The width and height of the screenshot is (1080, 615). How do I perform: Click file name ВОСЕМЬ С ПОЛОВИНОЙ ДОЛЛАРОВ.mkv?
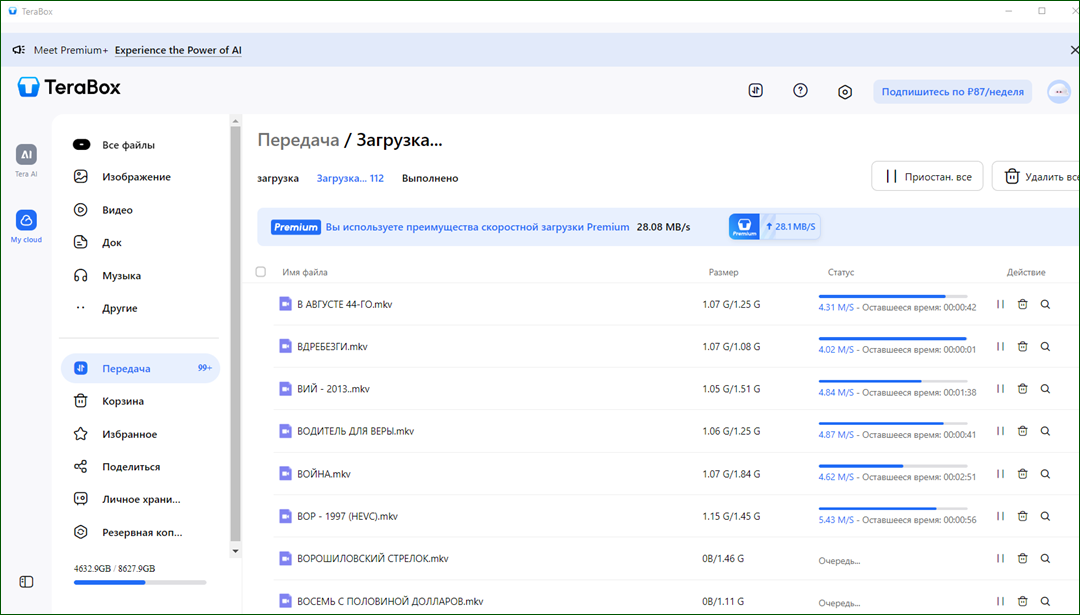[x=390, y=601]
